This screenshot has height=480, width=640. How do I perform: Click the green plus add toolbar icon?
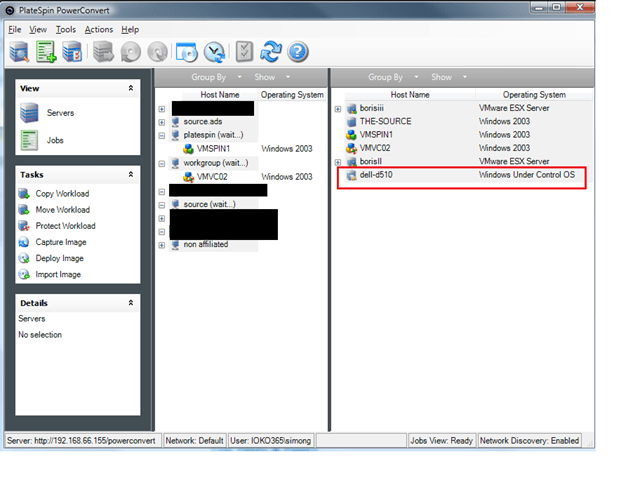pos(46,52)
